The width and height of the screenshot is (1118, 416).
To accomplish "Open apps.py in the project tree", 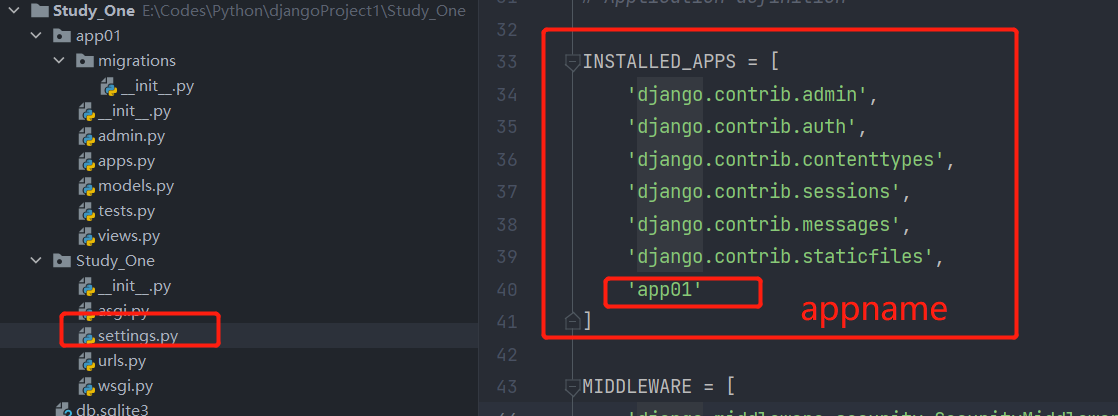I will click(x=126, y=161).
